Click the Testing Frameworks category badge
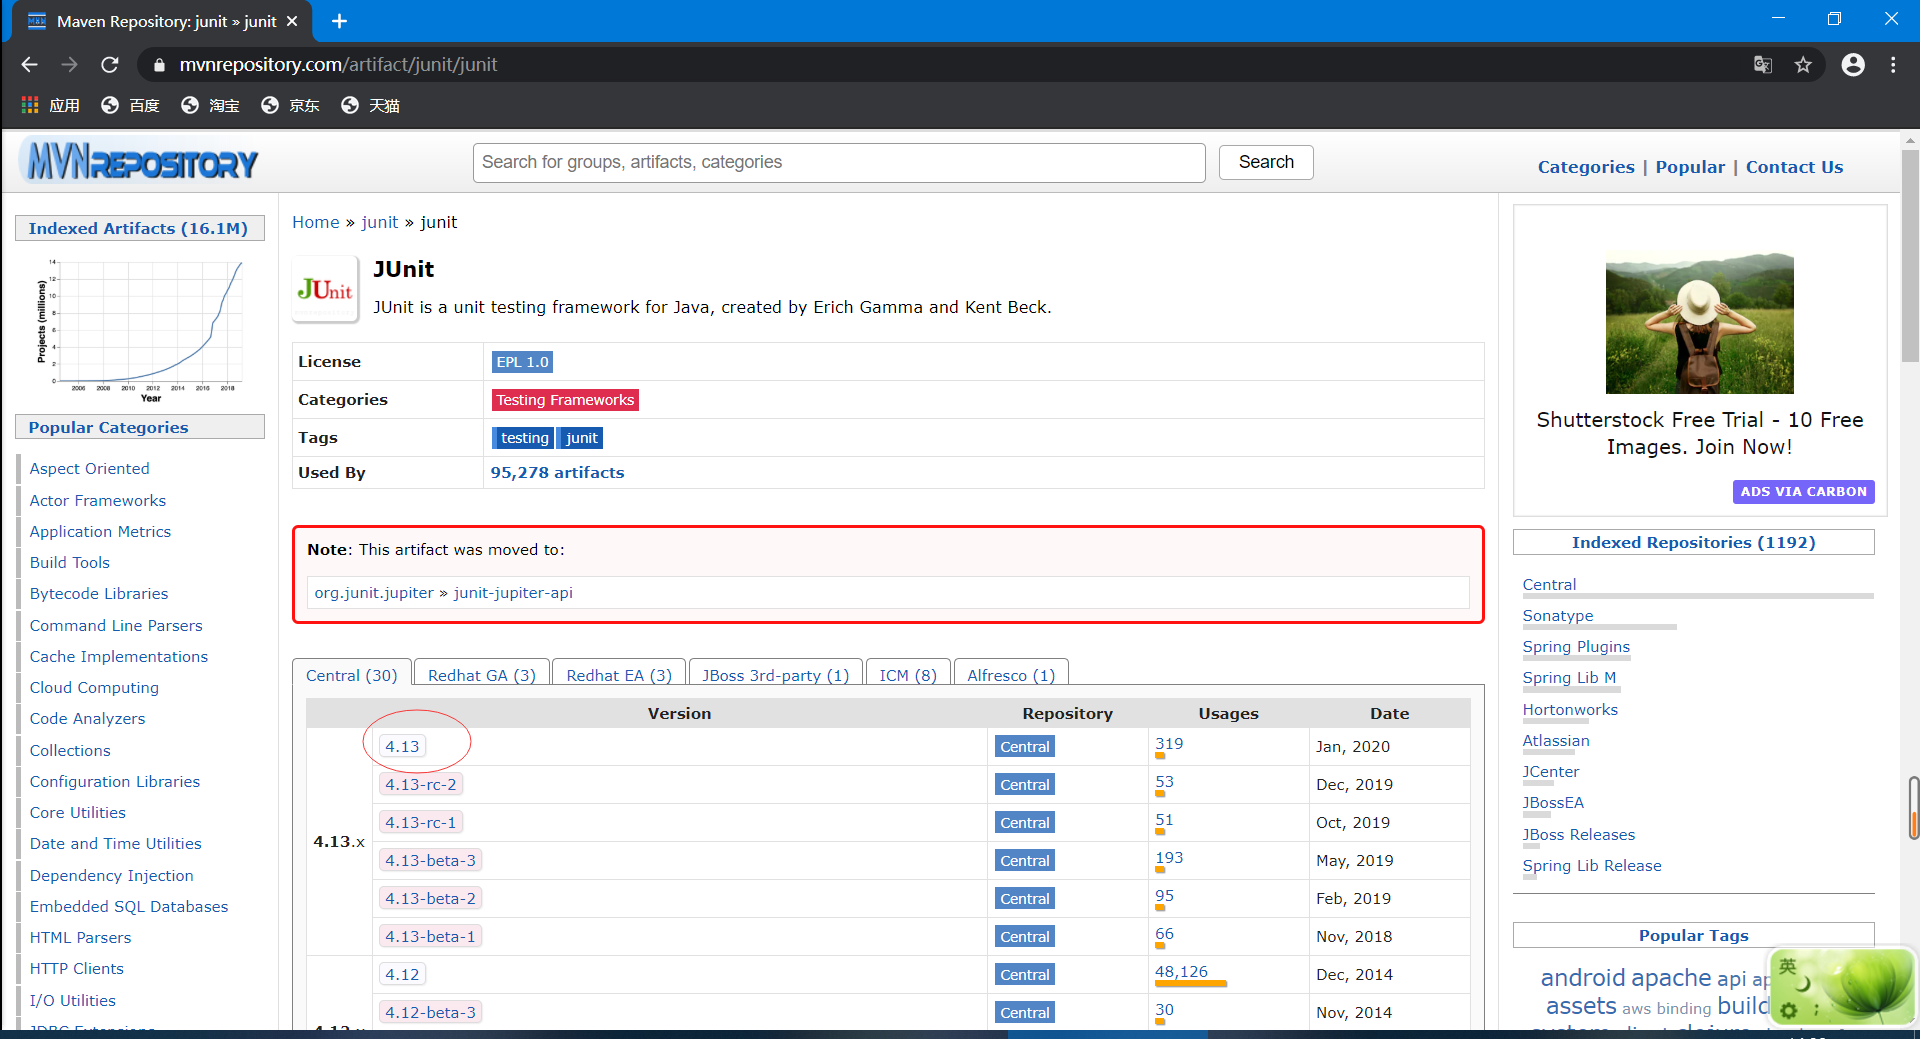The width and height of the screenshot is (1920, 1039). coord(565,400)
